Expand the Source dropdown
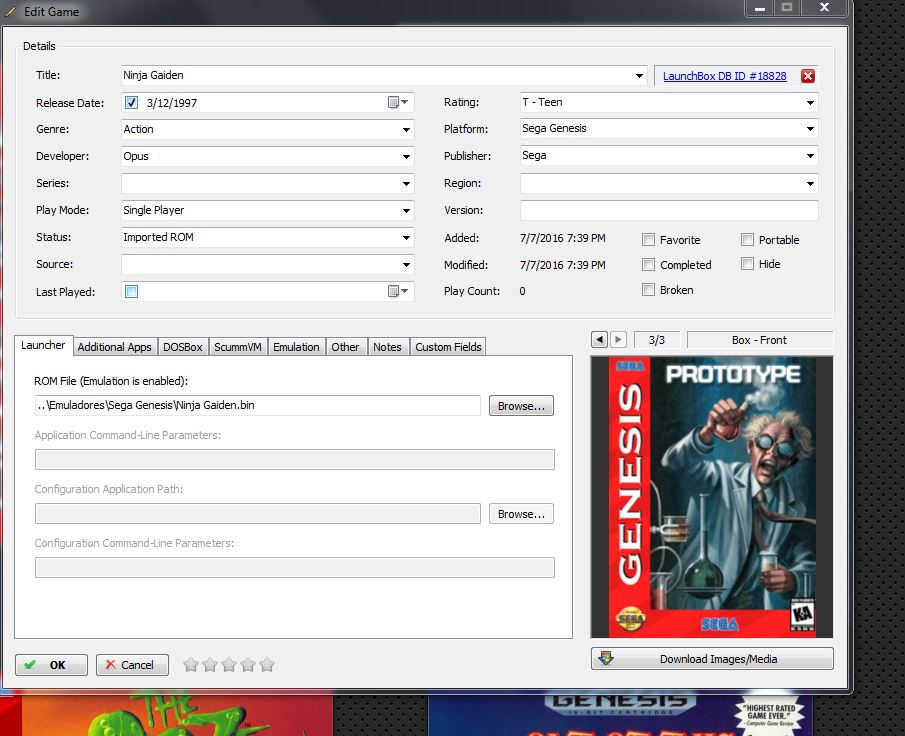 click(x=406, y=264)
